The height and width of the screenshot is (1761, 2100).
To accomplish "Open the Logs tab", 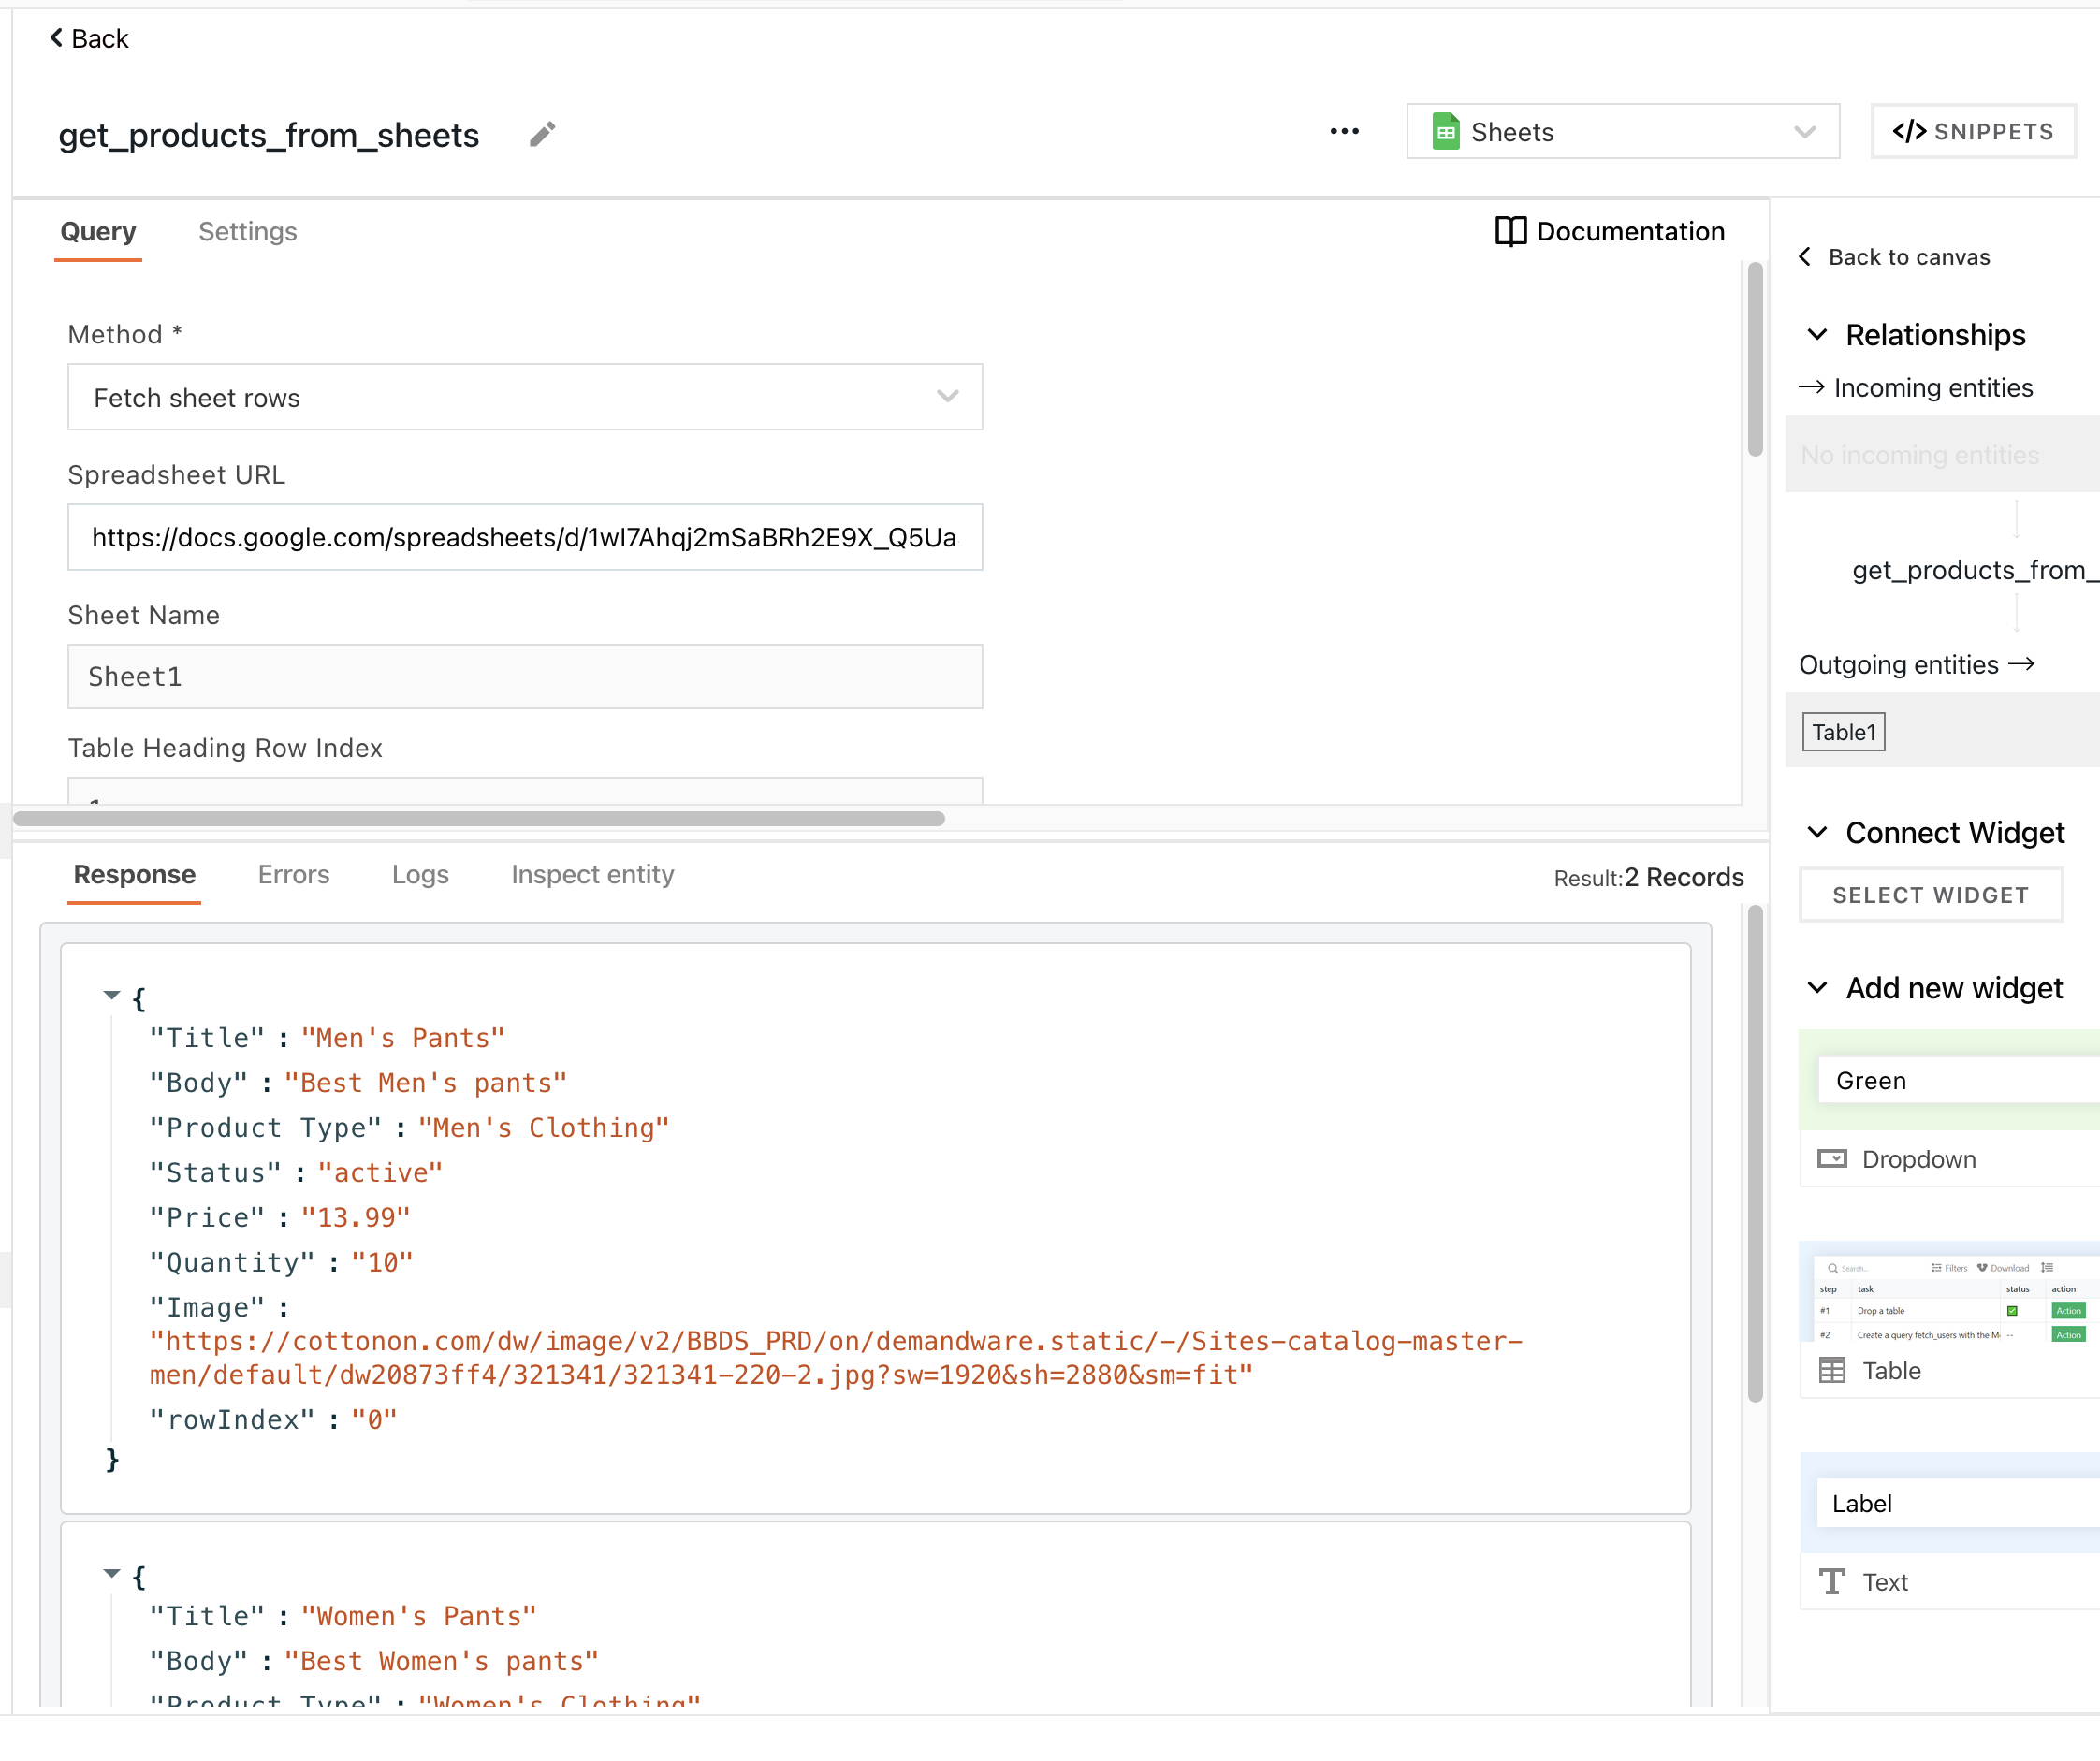I will click(420, 874).
